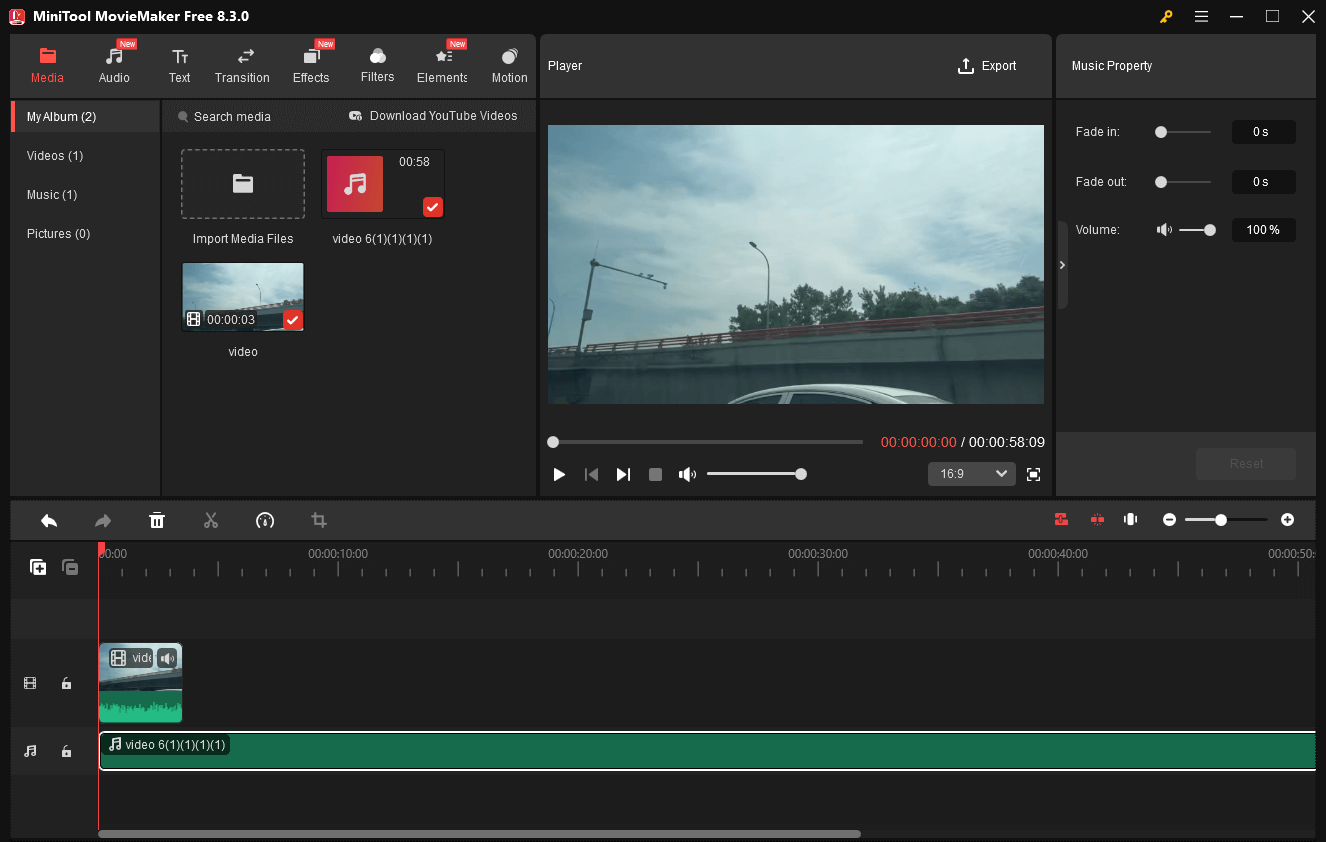This screenshot has height=842, width=1326.
Task: Click the Split scissors icon
Action: click(x=211, y=520)
